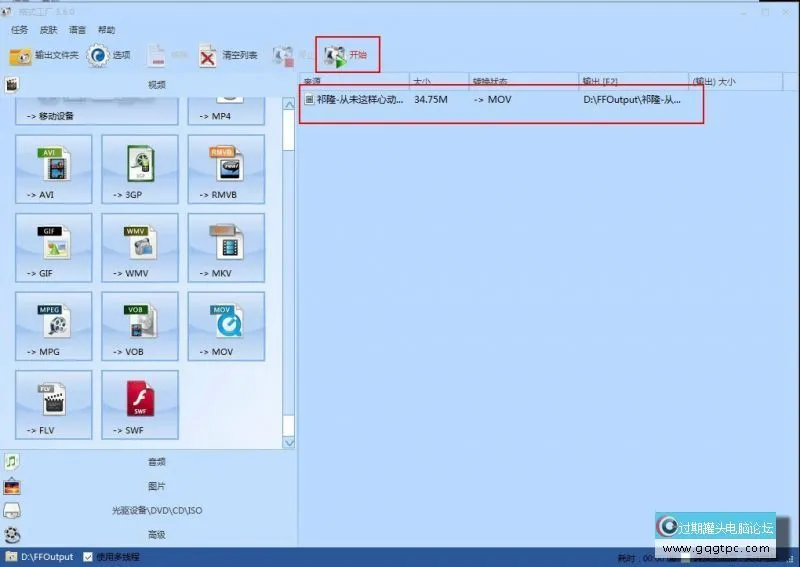The image size is (800, 567).
Task: Click the 输出 [F2] column header
Action: (634, 82)
